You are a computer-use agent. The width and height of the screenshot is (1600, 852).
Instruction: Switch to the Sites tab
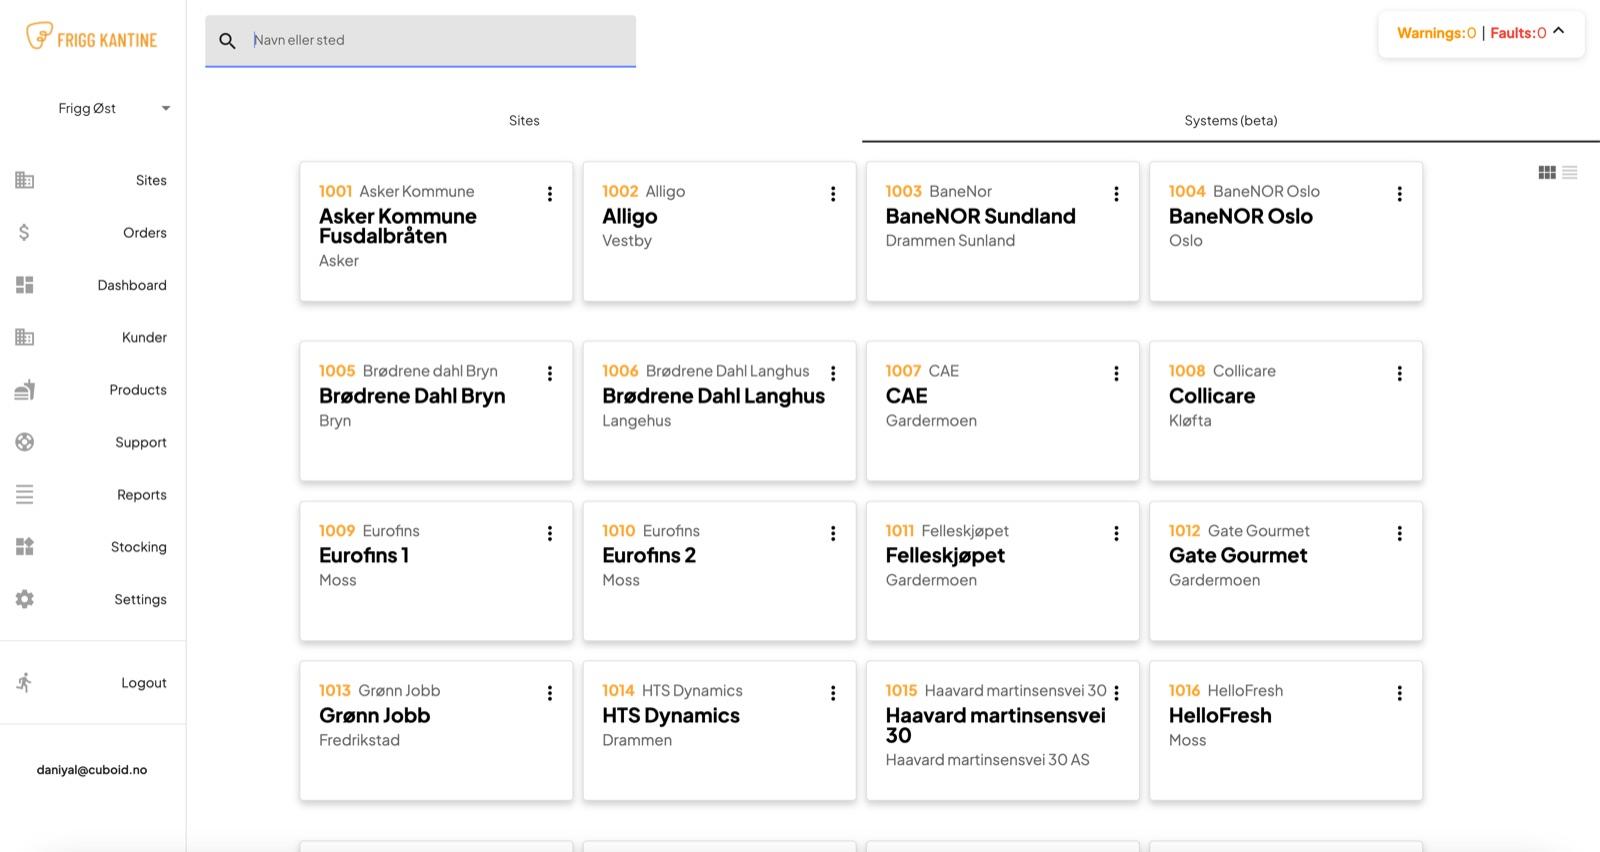(x=524, y=121)
